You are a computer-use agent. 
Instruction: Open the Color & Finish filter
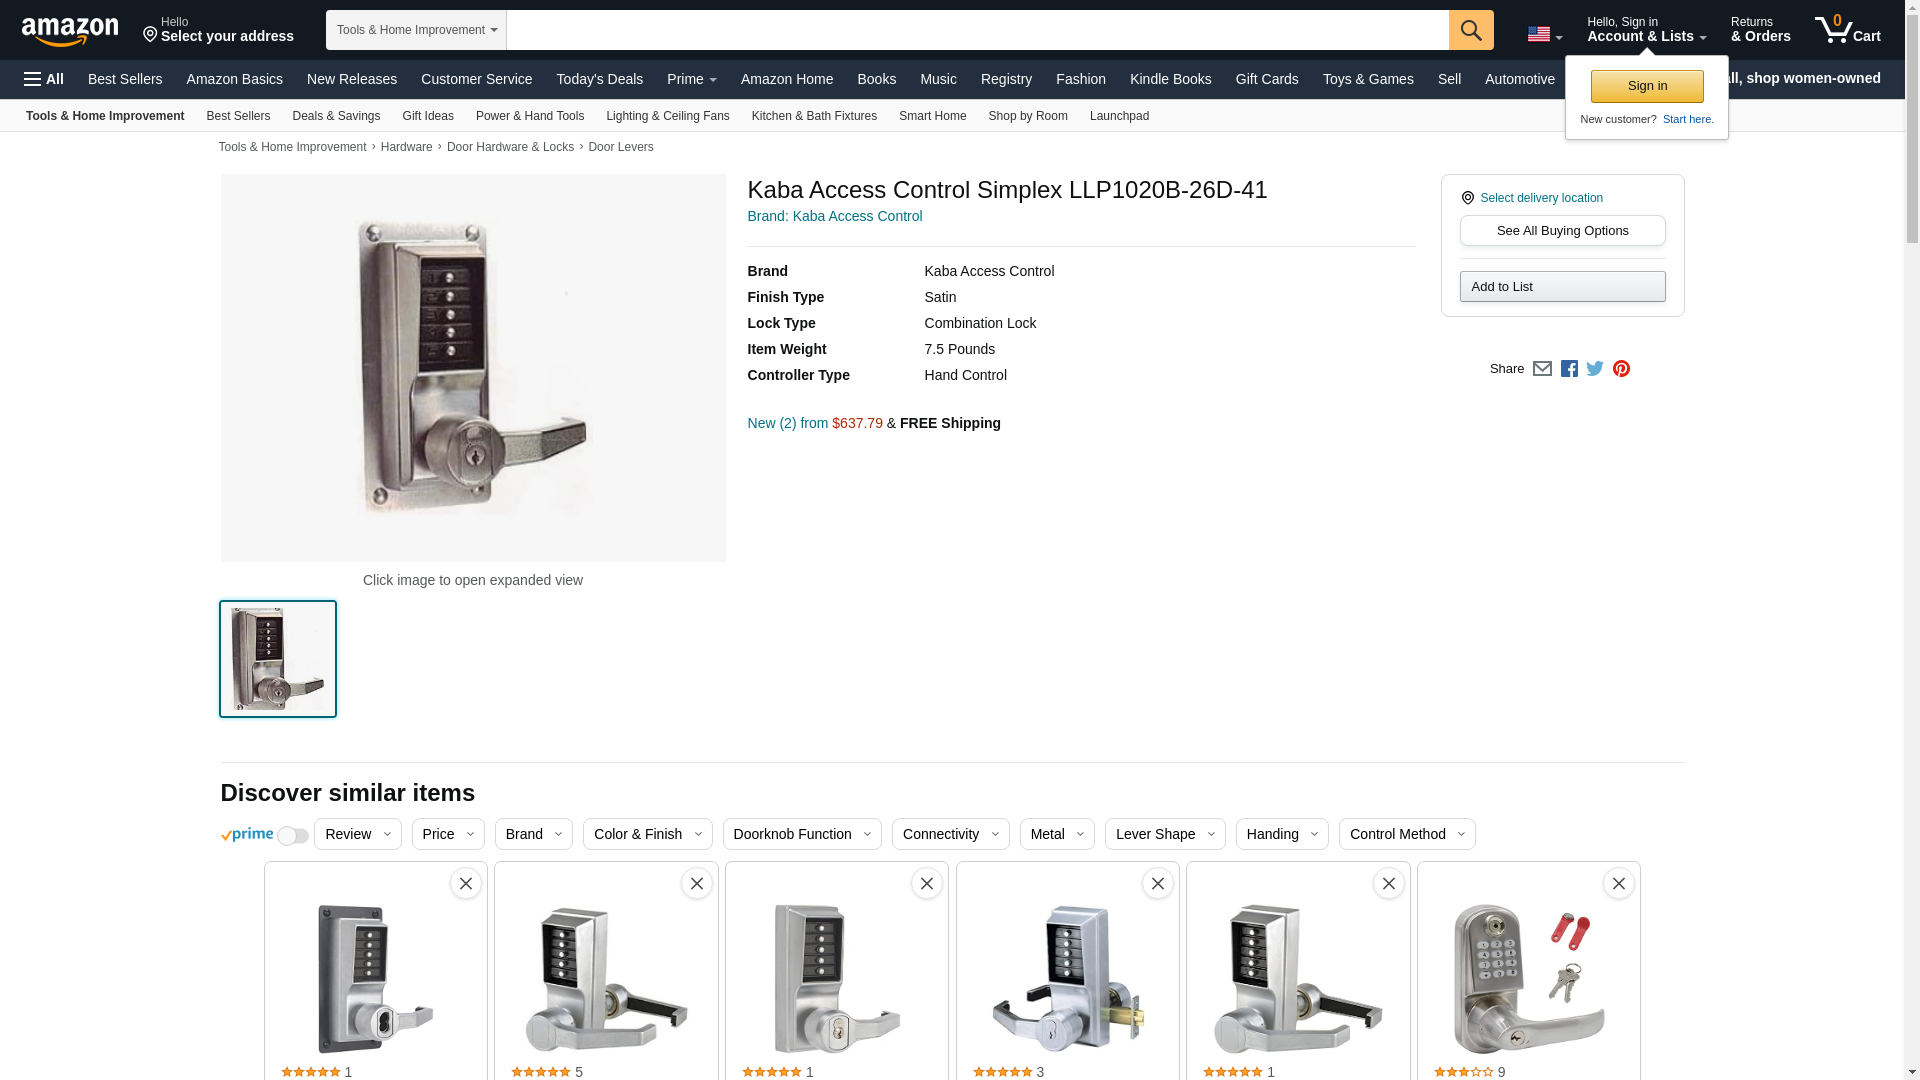point(647,834)
